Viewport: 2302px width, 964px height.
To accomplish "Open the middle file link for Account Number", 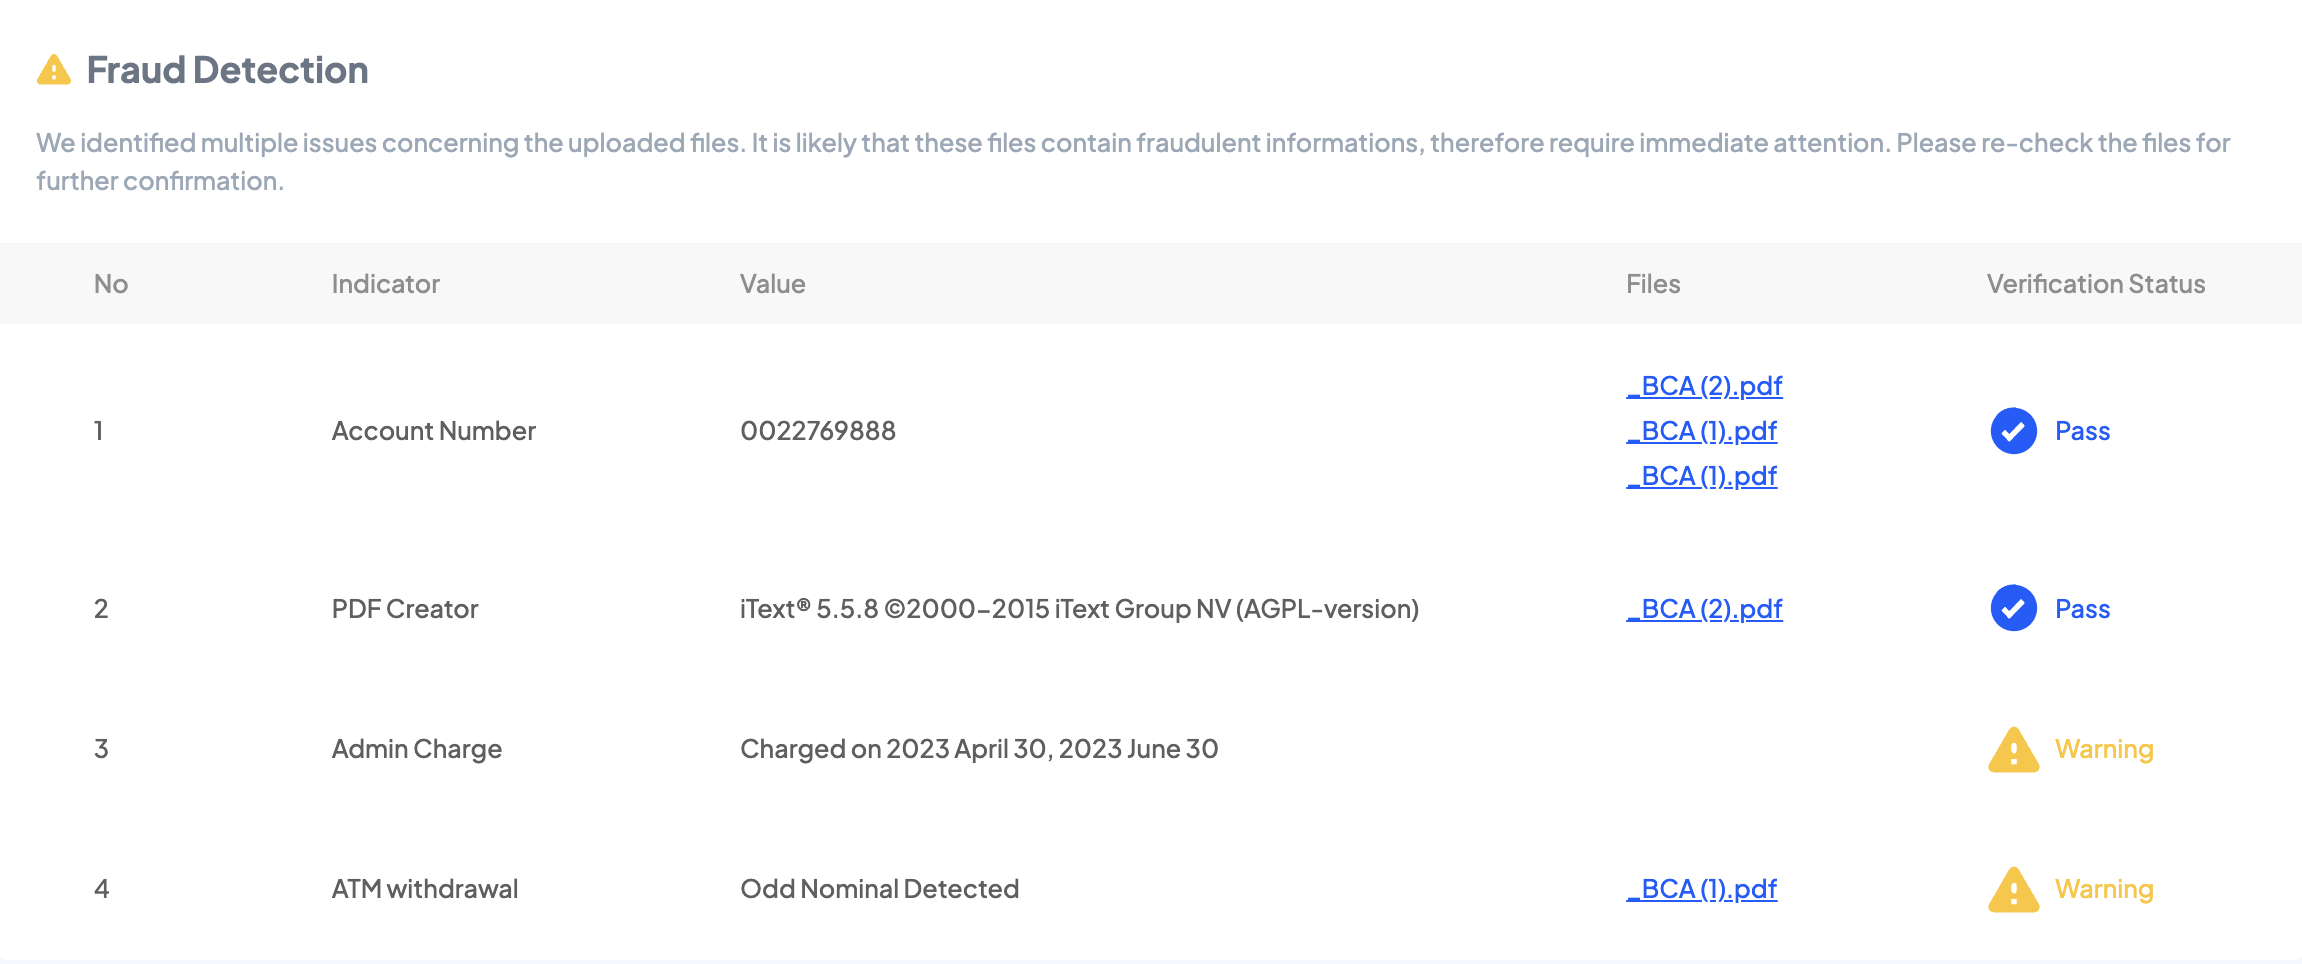I will (1701, 431).
